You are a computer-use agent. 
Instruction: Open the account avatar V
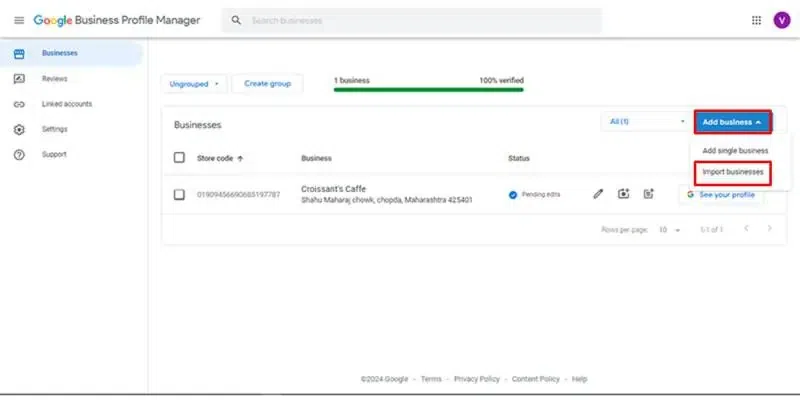point(782,20)
